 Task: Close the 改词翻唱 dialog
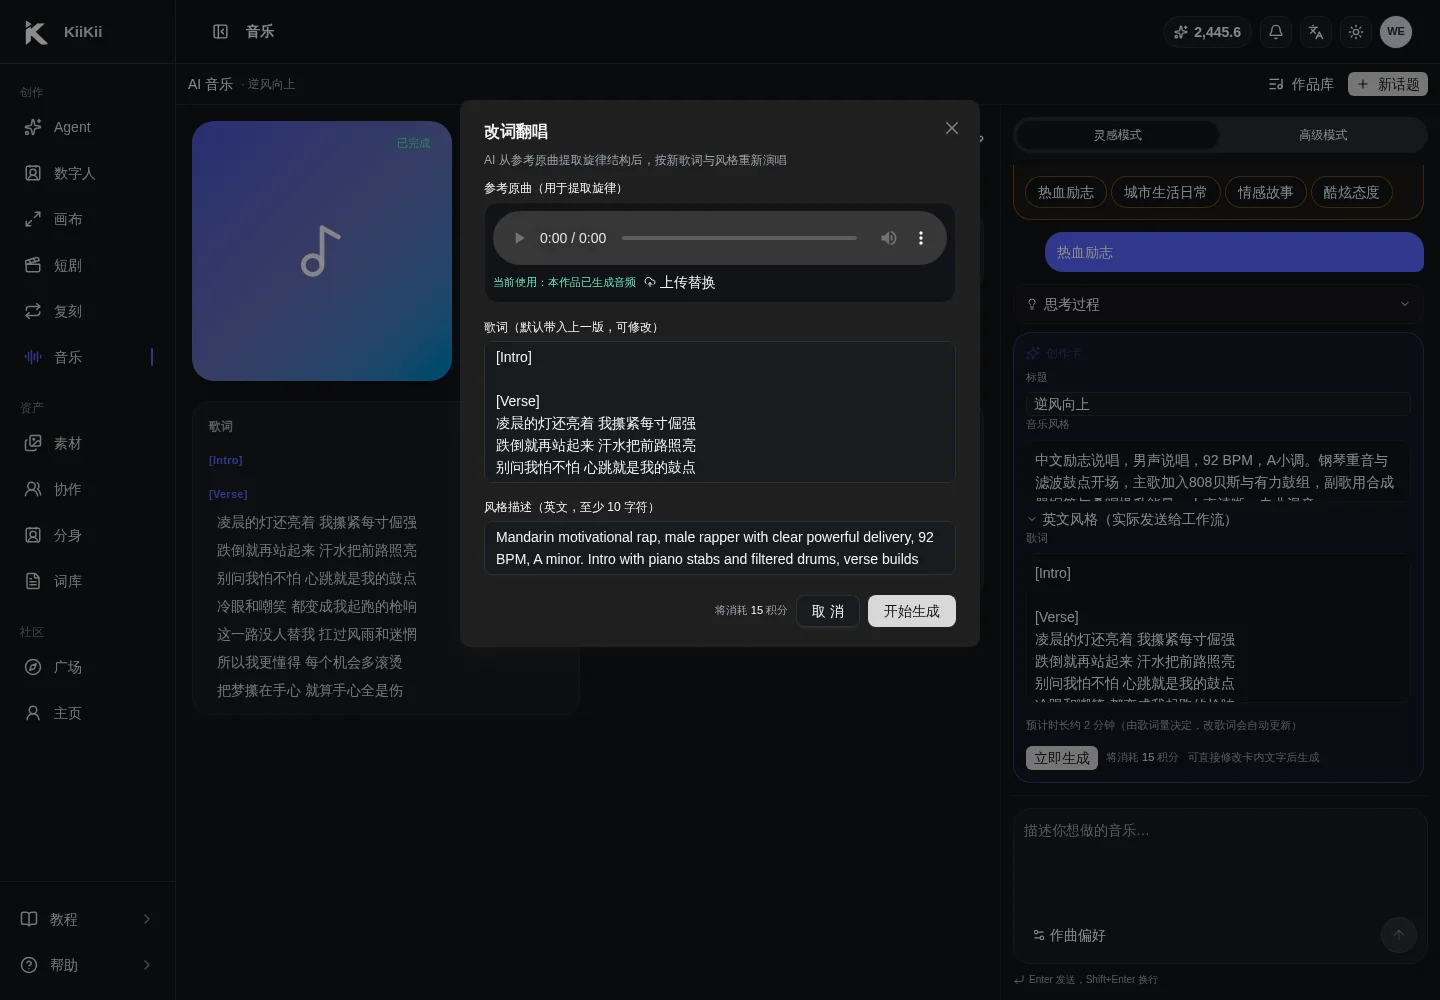tap(952, 128)
